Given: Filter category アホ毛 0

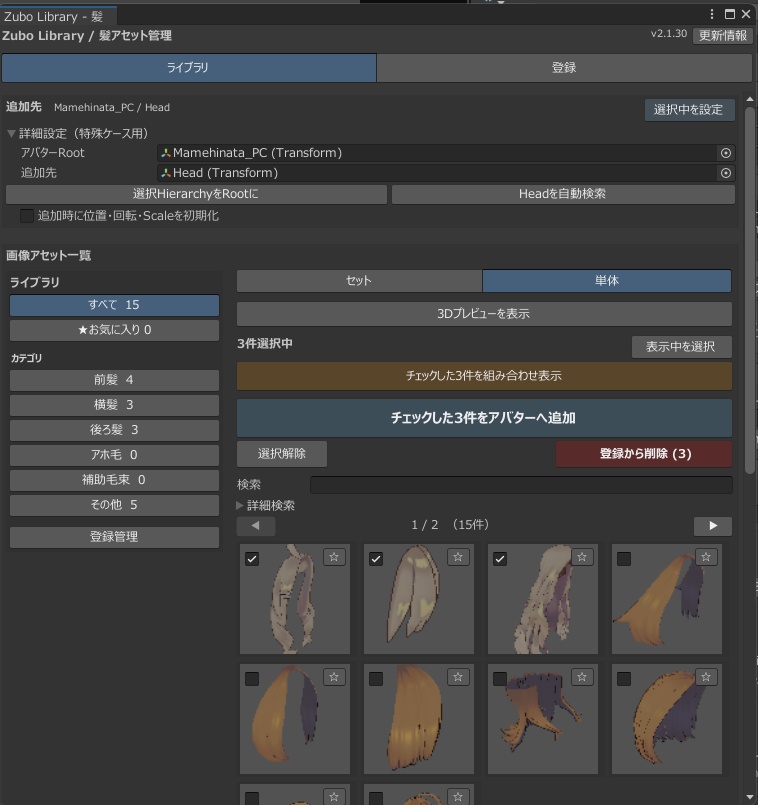Looking at the screenshot, I should click(114, 455).
